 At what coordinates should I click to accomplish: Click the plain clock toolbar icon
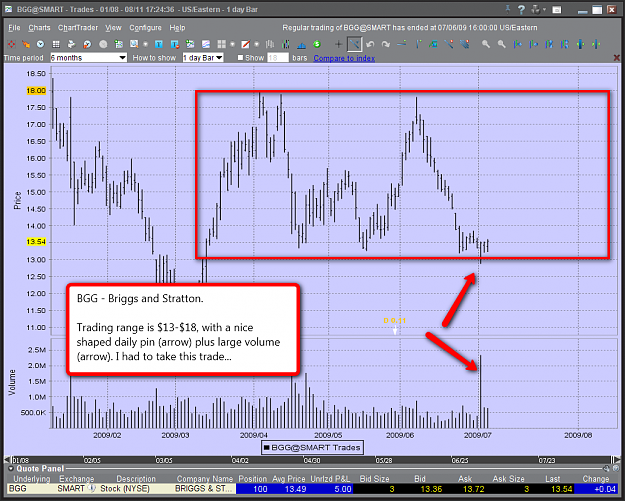pos(40,44)
